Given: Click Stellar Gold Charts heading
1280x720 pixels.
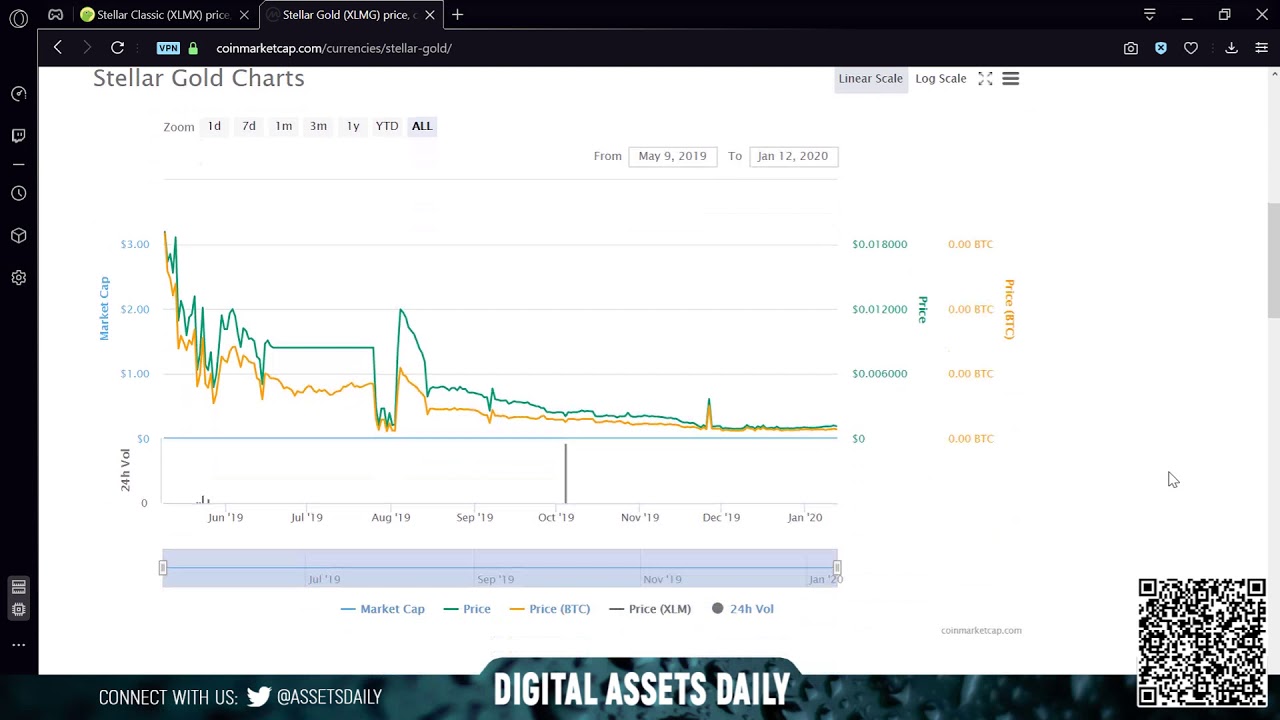Looking at the screenshot, I should 199,78.
